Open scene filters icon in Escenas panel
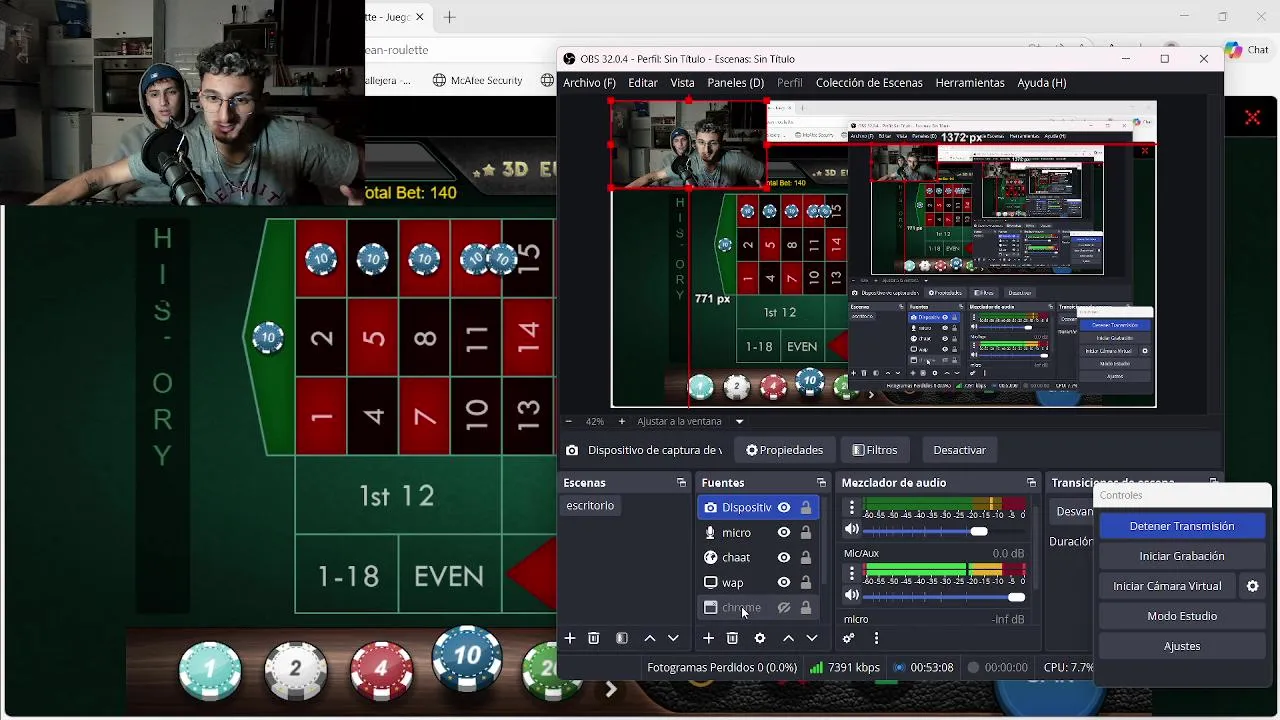Viewport: 1280px width, 720px height. click(622, 638)
